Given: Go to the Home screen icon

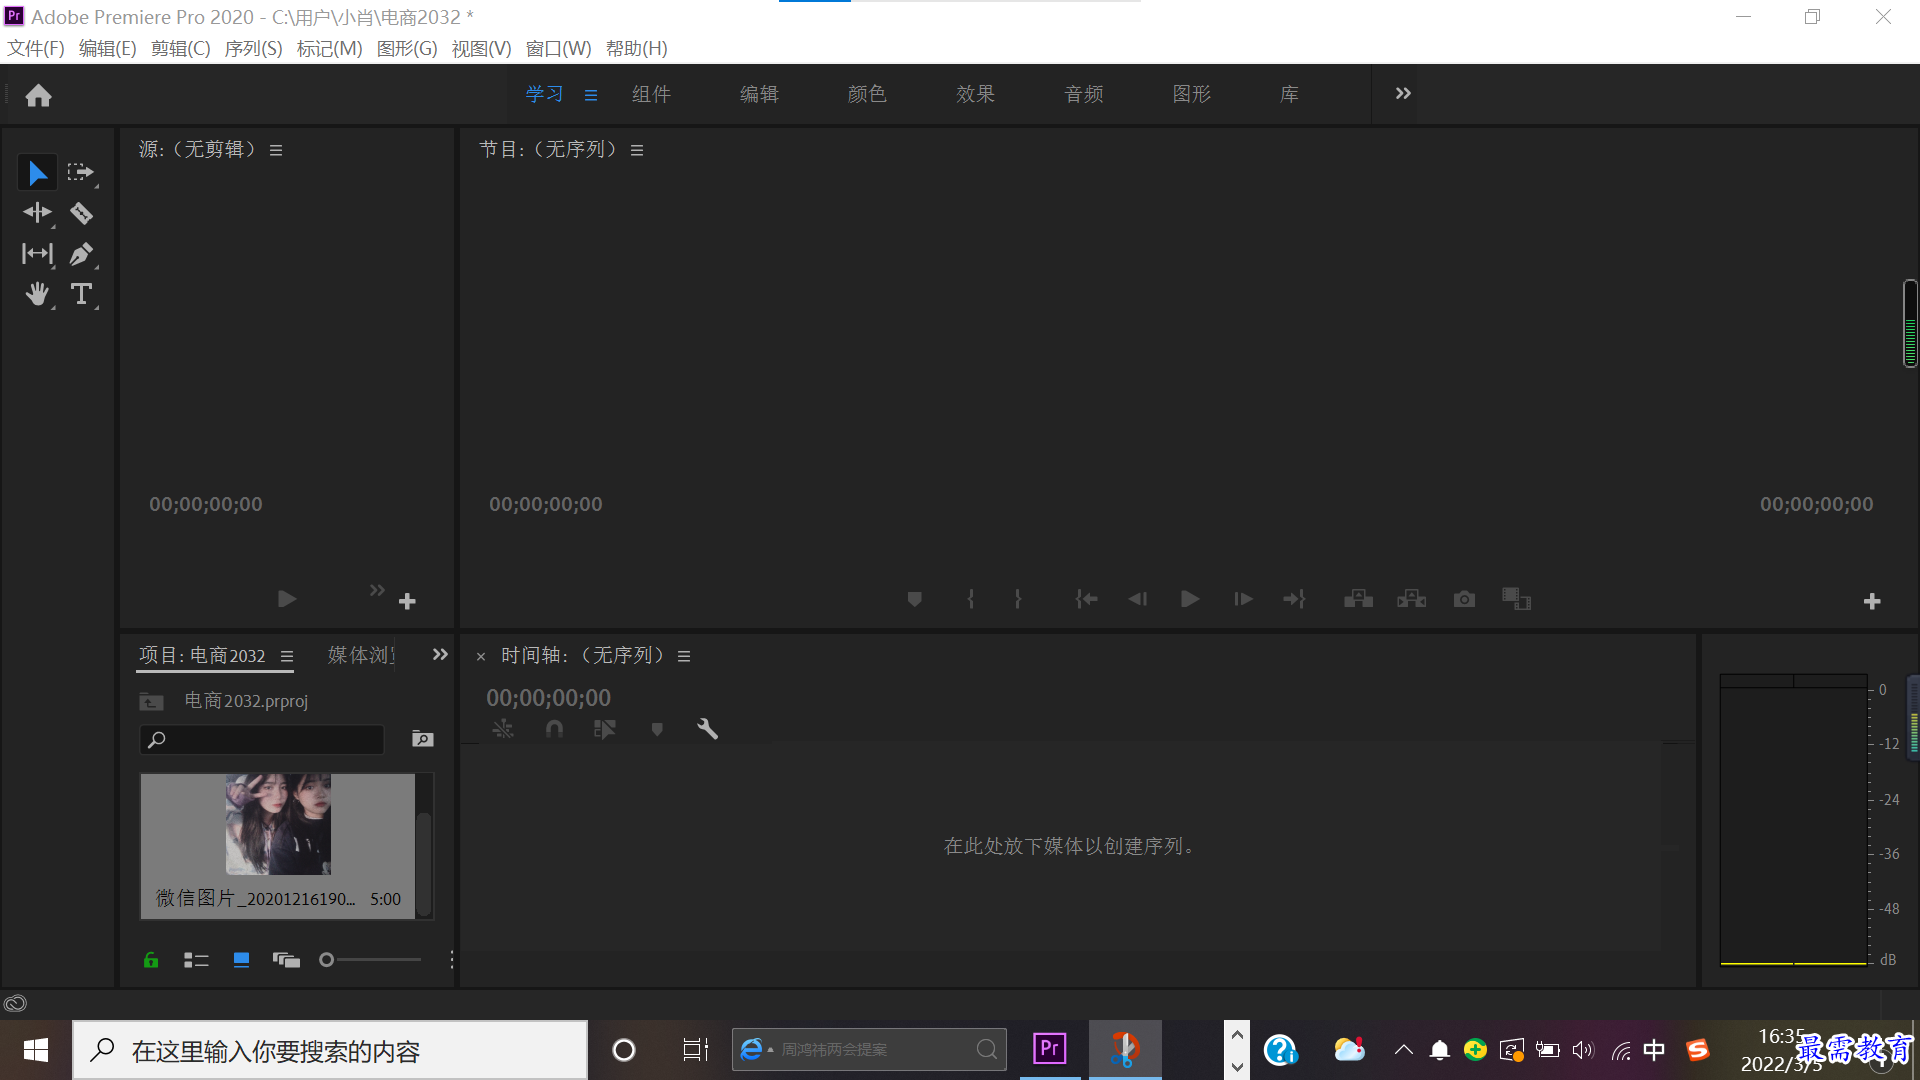Looking at the screenshot, I should click(38, 95).
